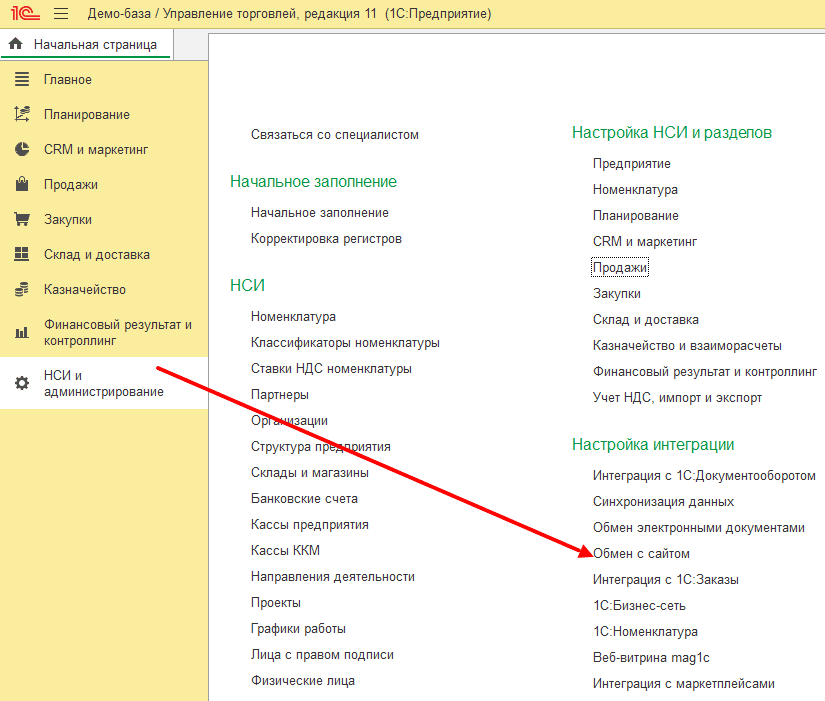Image resolution: width=825 pixels, height=701 pixels.
Task: Open Интеграция с 1С:Документооборотом link
Action: (x=704, y=476)
